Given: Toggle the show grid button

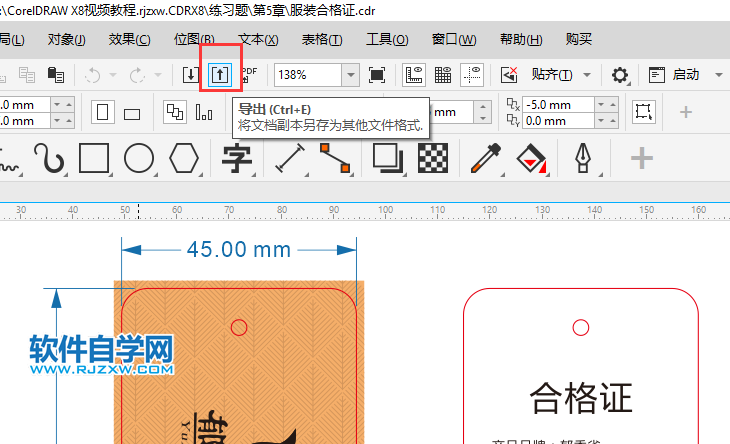Looking at the screenshot, I should (x=443, y=75).
